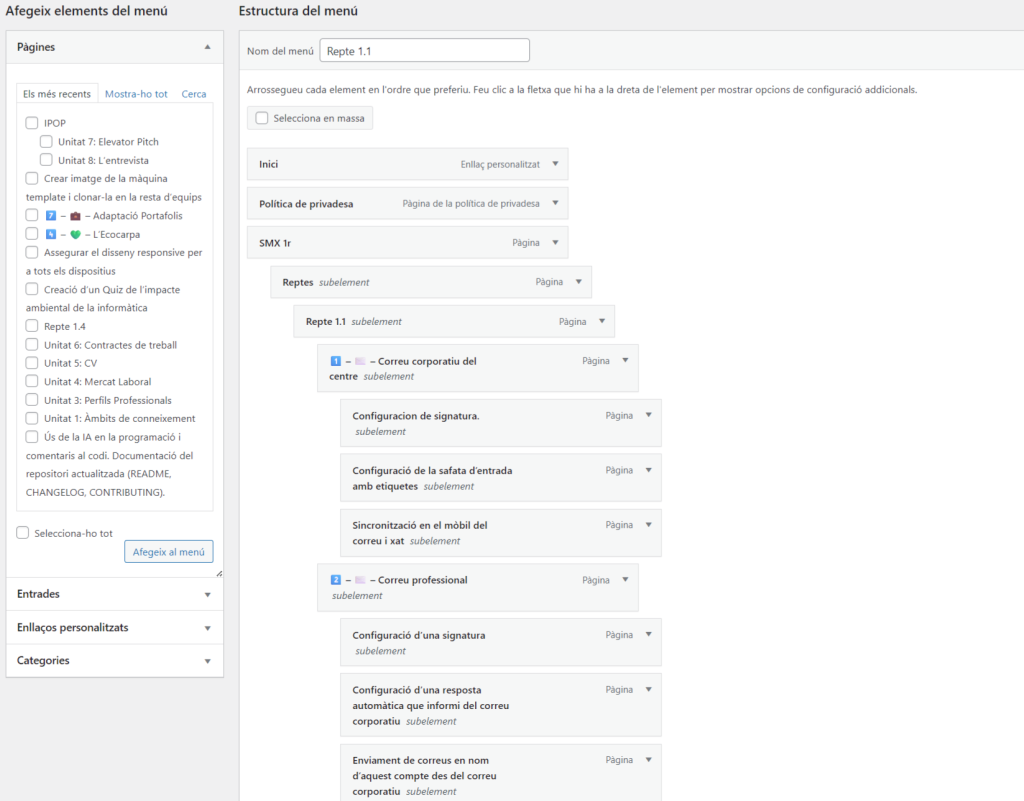
Task: Open options arrow for Política de privadesa
Action: tap(555, 203)
